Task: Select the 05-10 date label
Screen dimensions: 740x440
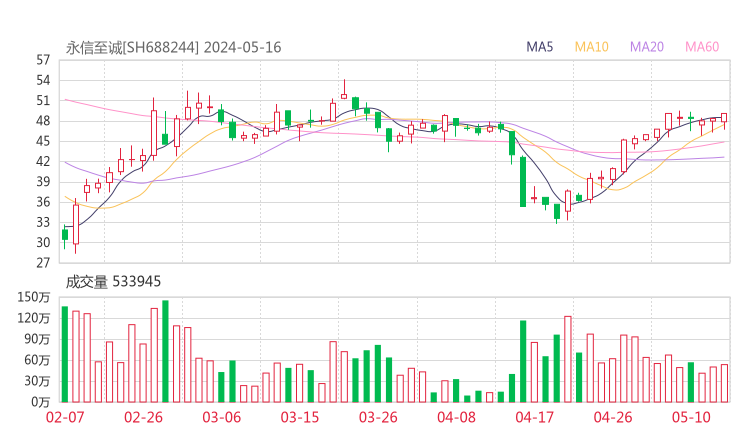Action: tap(691, 417)
